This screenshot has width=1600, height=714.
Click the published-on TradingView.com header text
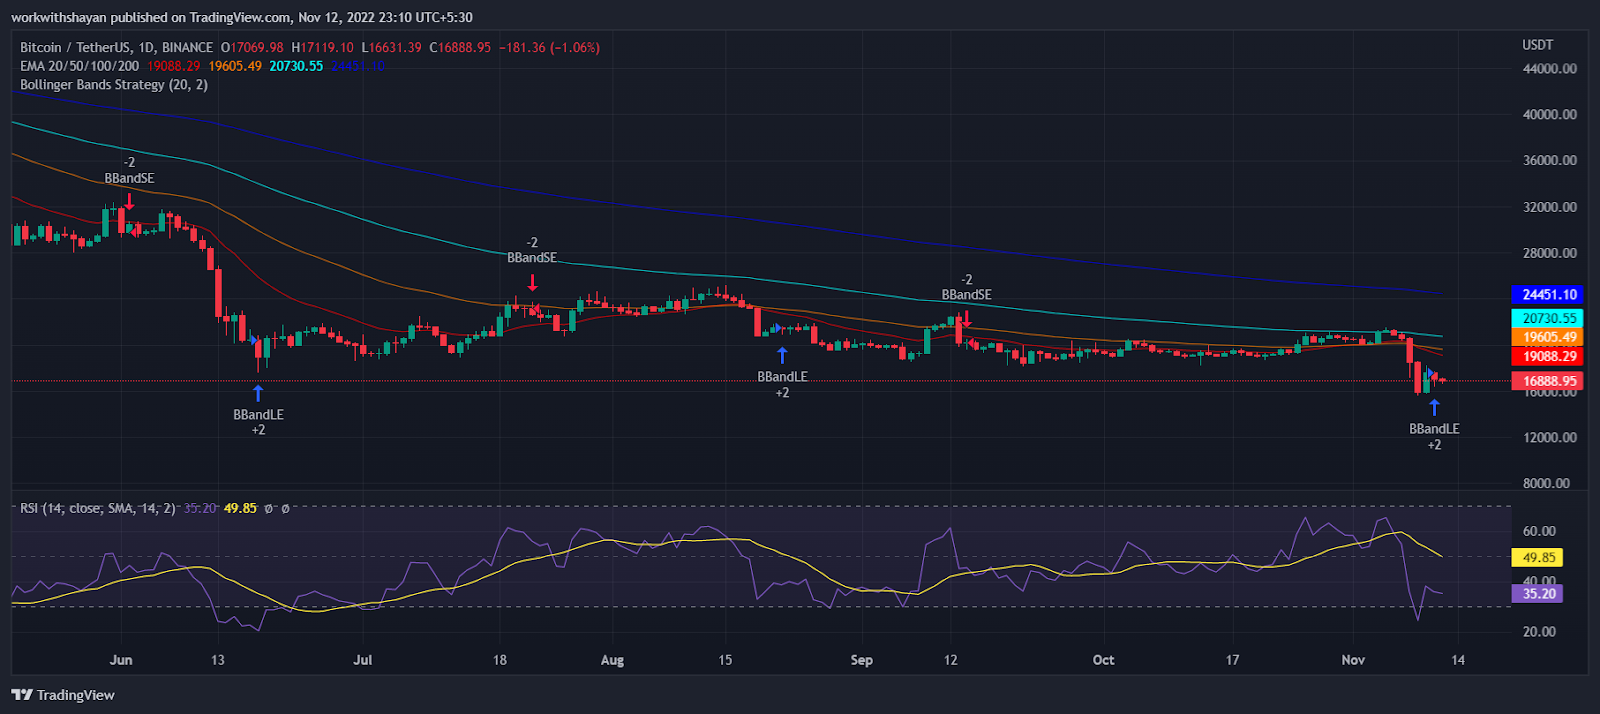coord(242,17)
